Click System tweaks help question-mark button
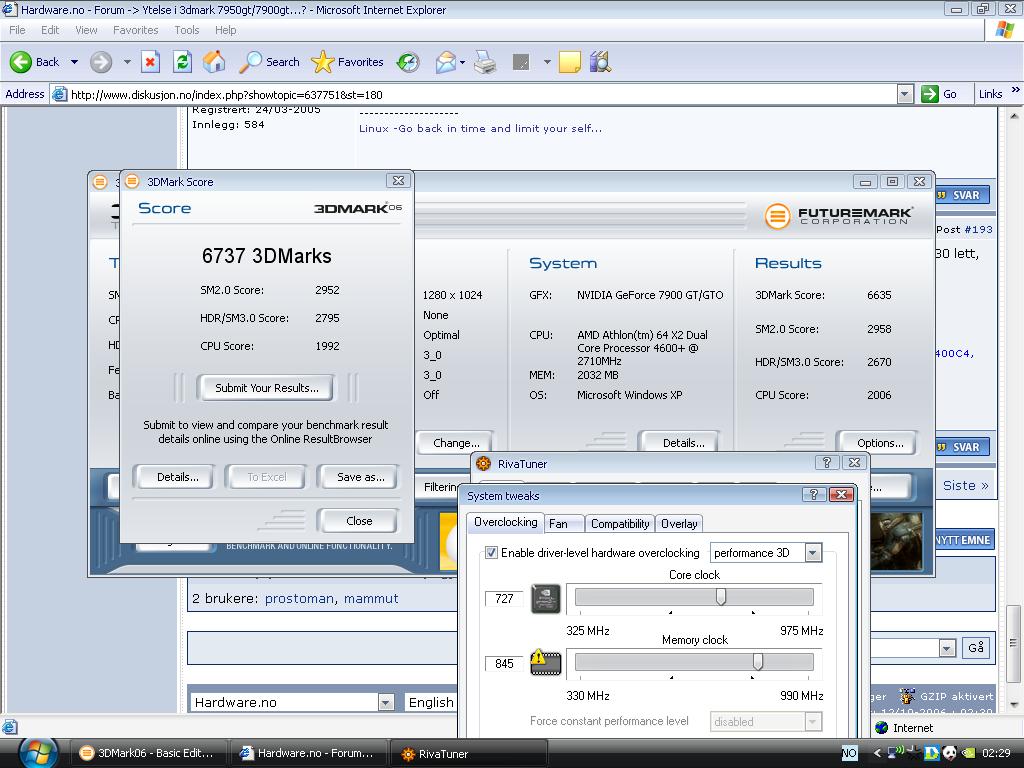The image size is (1024, 768). click(x=813, y=494)
